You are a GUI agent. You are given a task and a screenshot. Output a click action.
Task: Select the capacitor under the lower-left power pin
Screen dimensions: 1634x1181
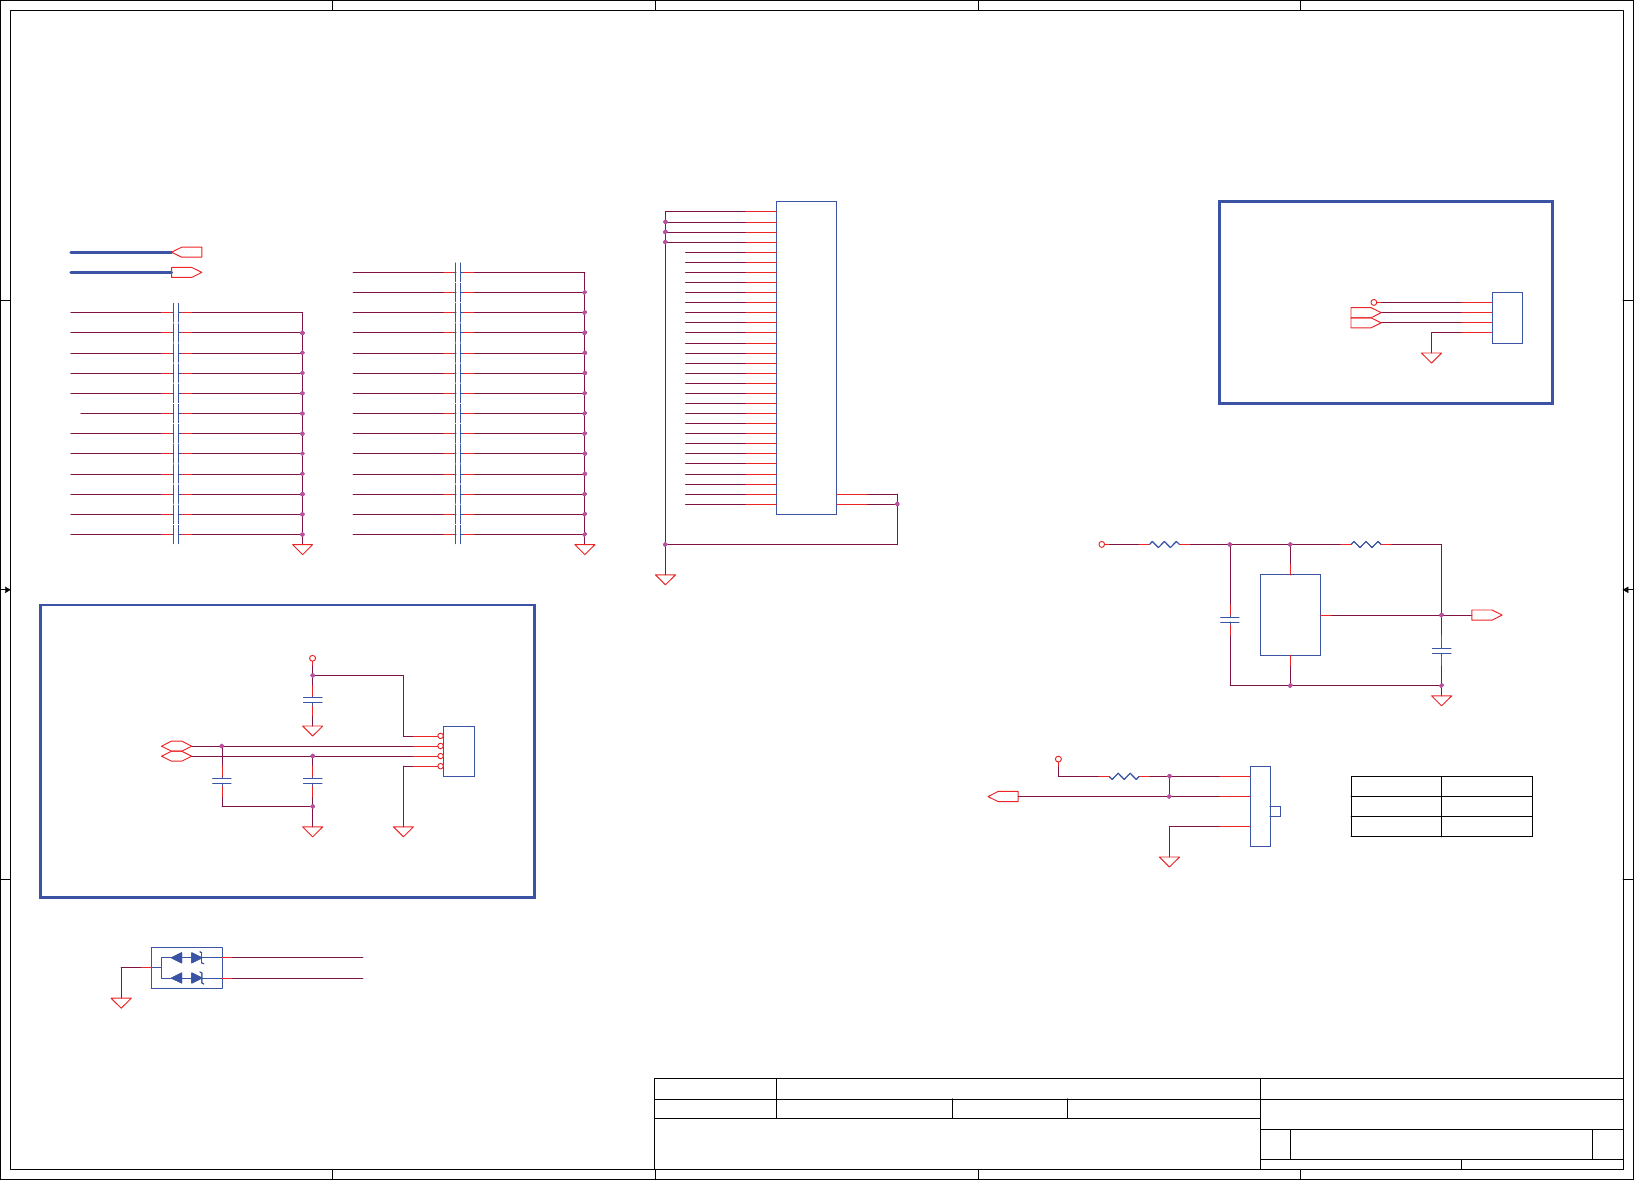point(312,700)
